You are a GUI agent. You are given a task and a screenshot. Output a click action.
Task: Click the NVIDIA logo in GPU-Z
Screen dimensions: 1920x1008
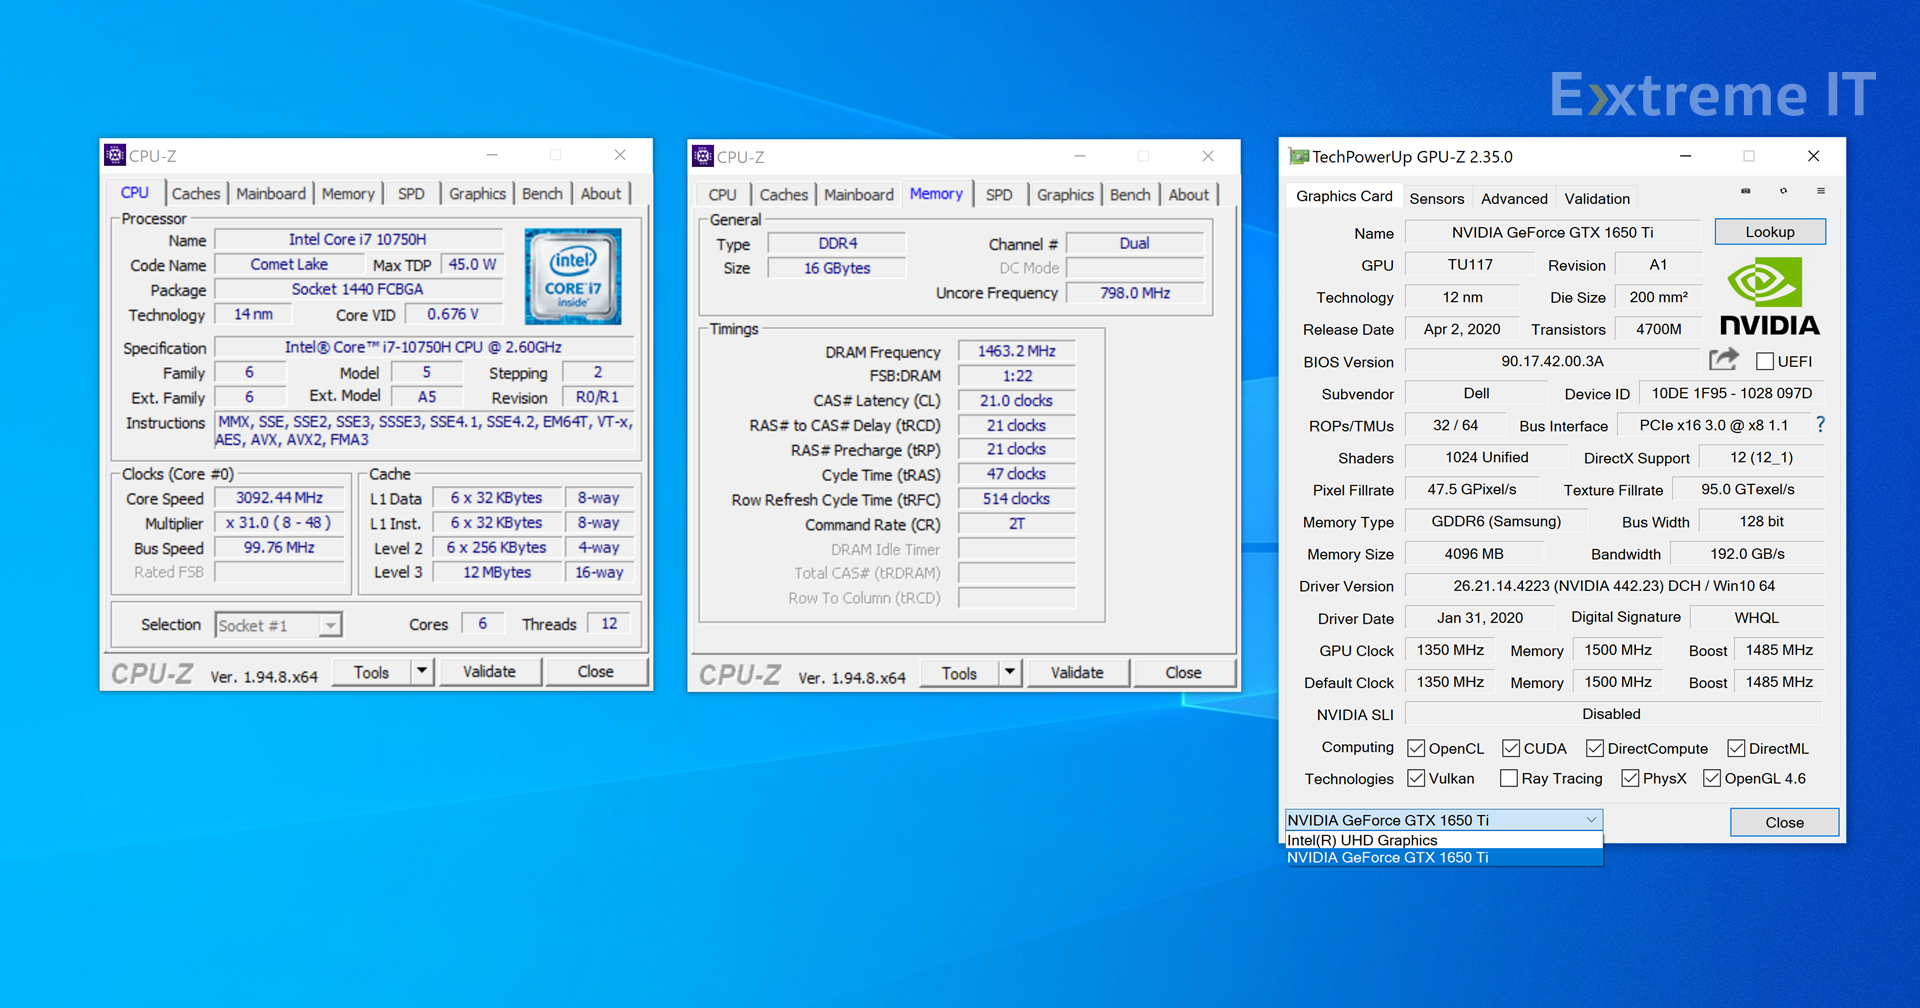pos(1769,296)
